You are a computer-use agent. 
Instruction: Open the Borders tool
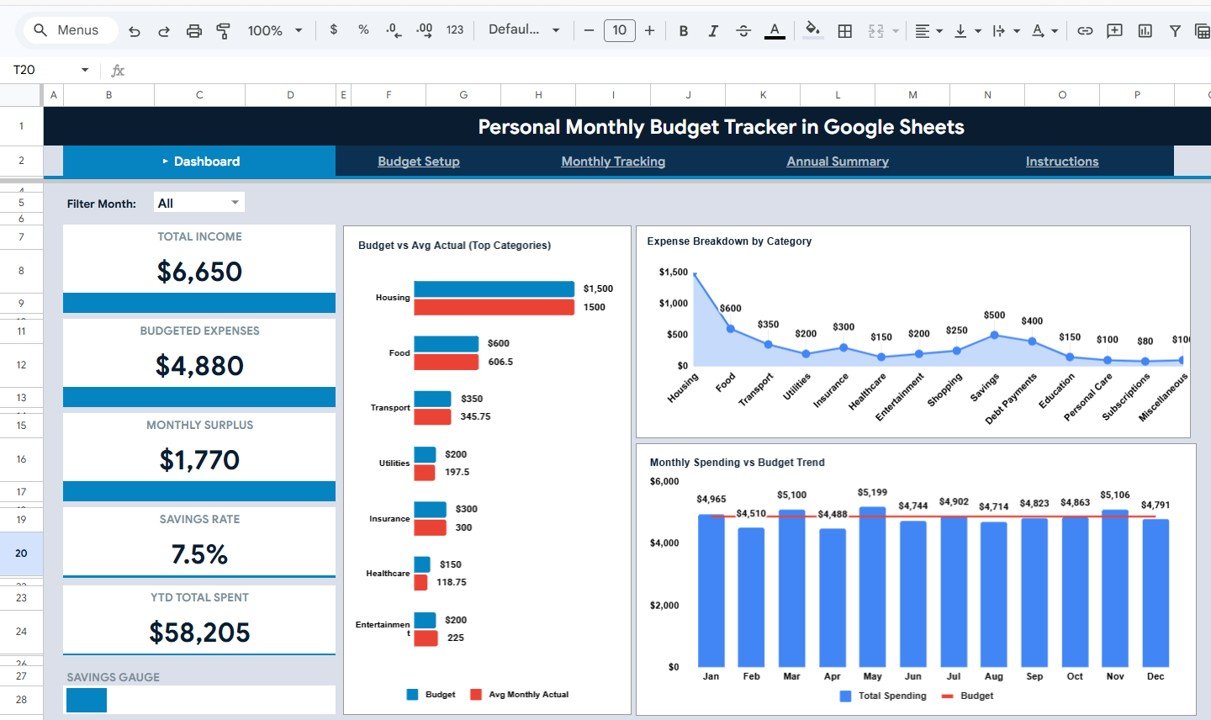pyautogui.click(x=845, y=30)
